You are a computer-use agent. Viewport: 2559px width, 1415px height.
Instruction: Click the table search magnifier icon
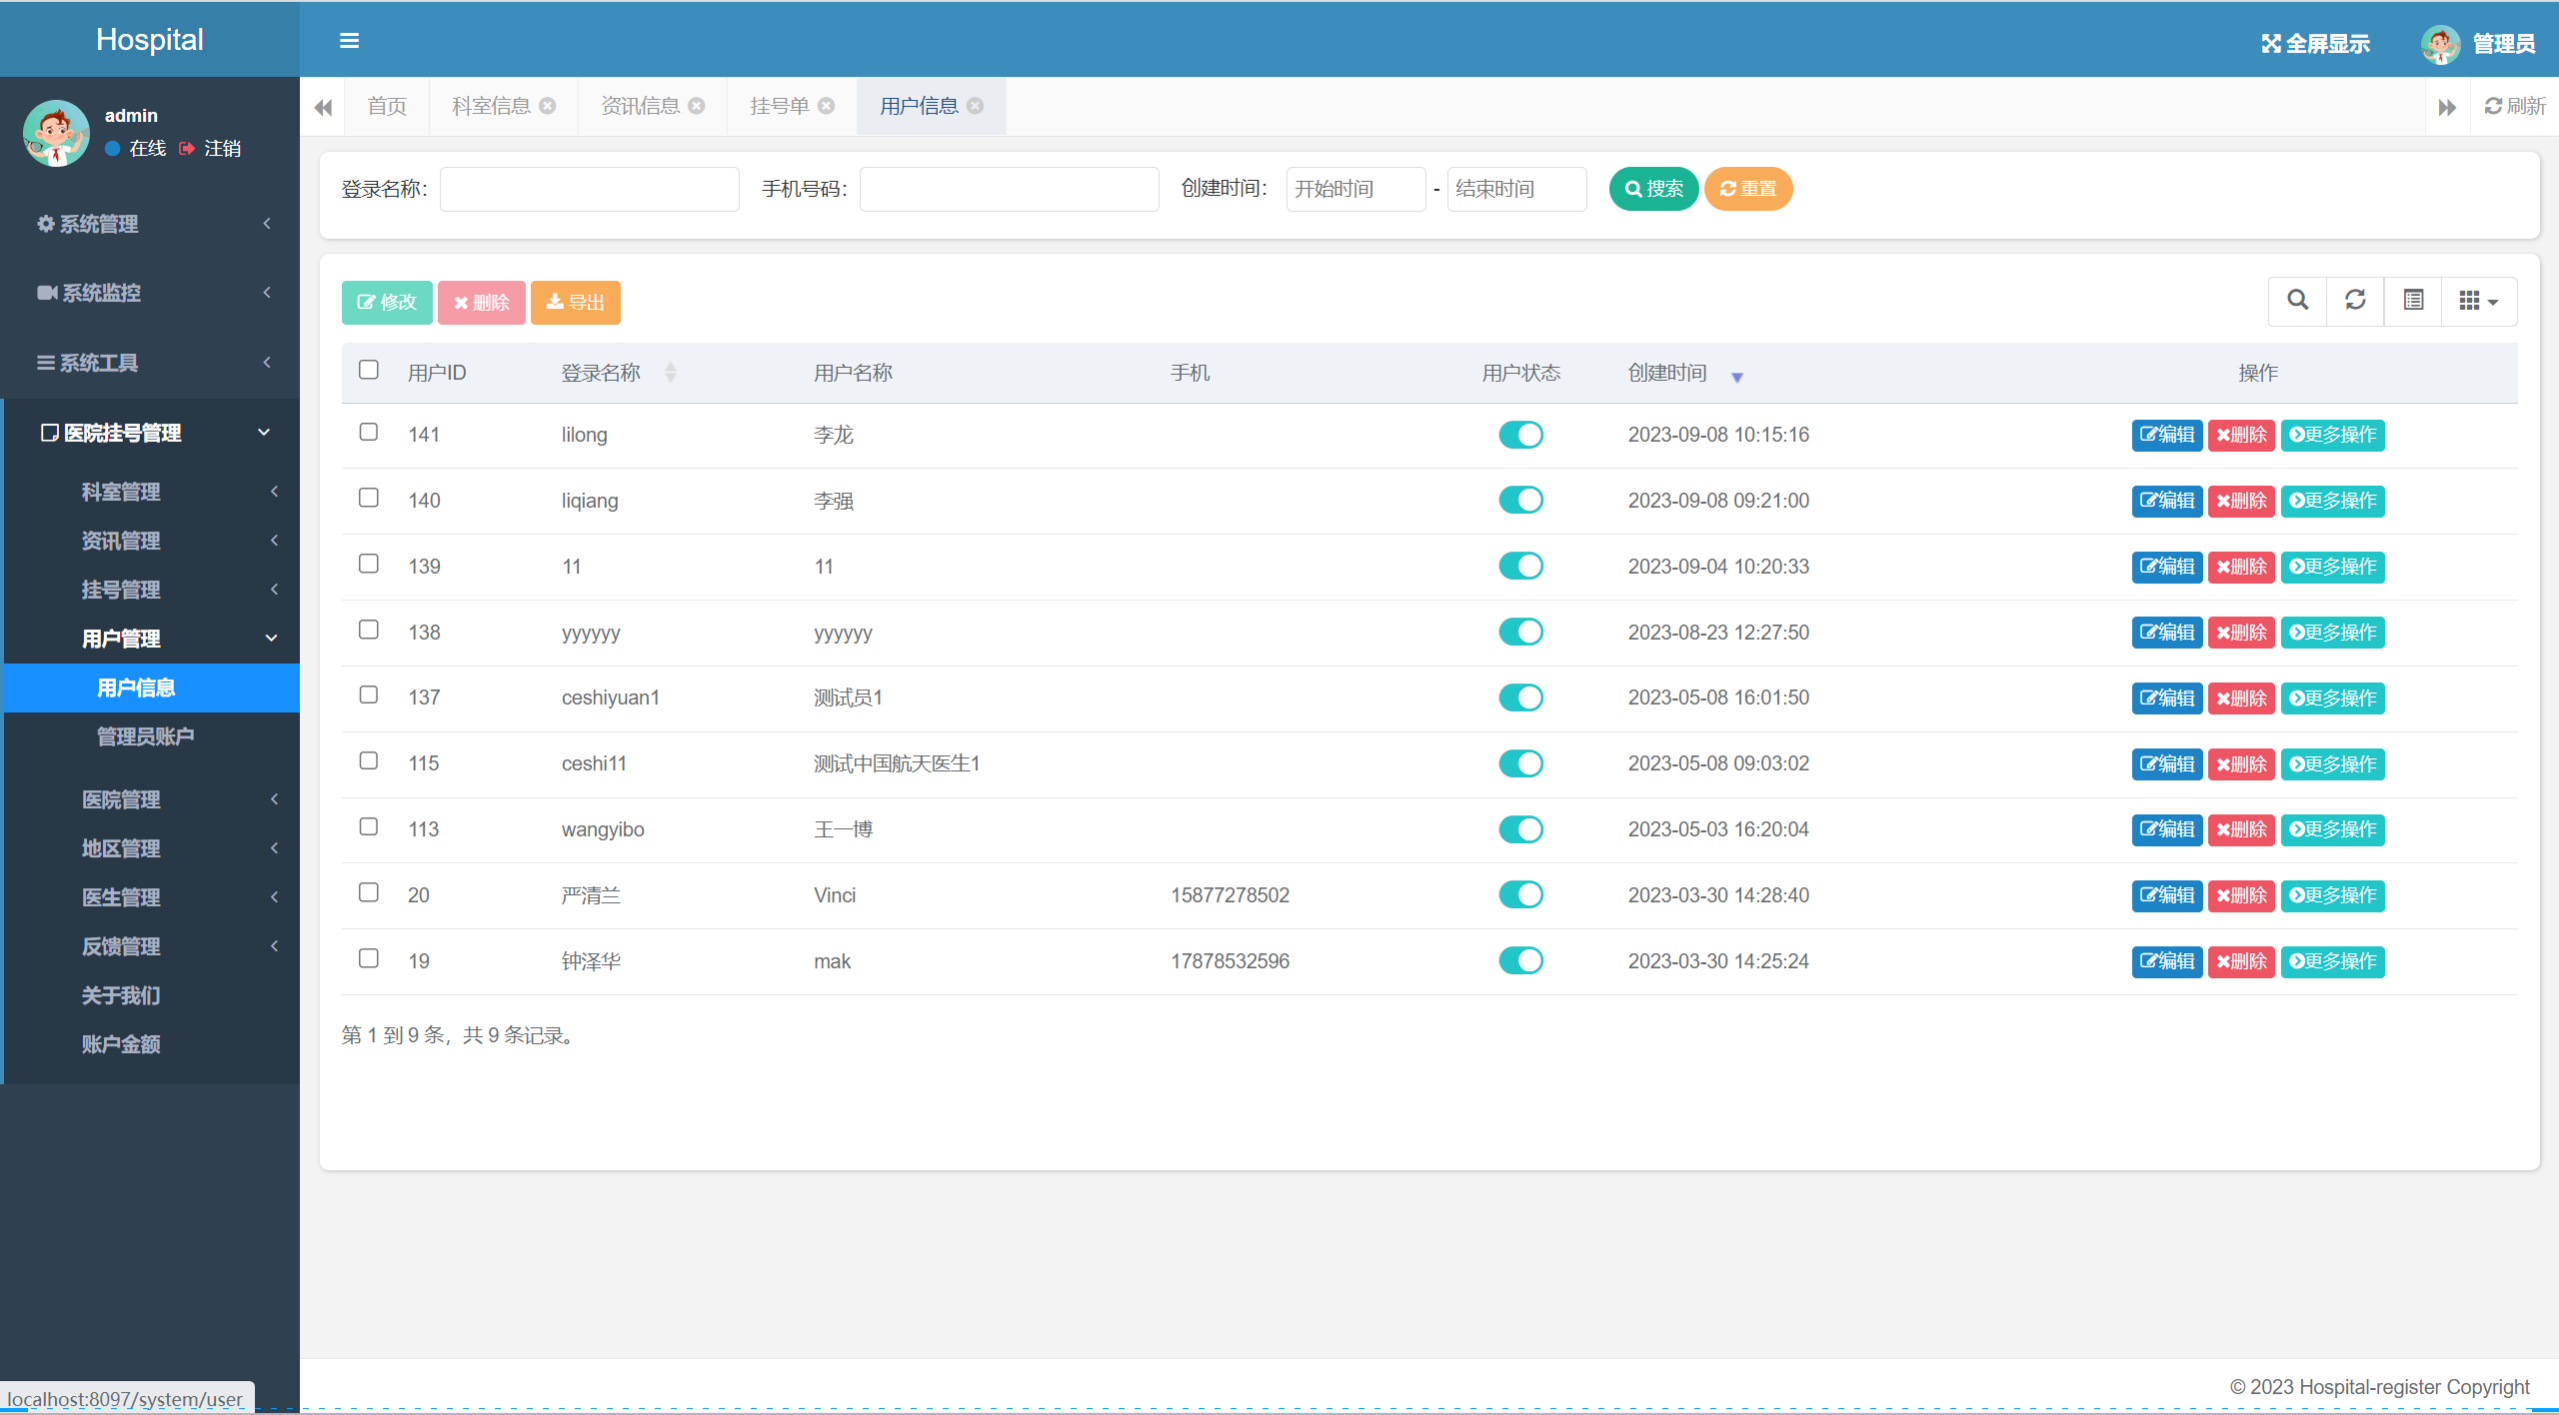[x=2297, y=300]
